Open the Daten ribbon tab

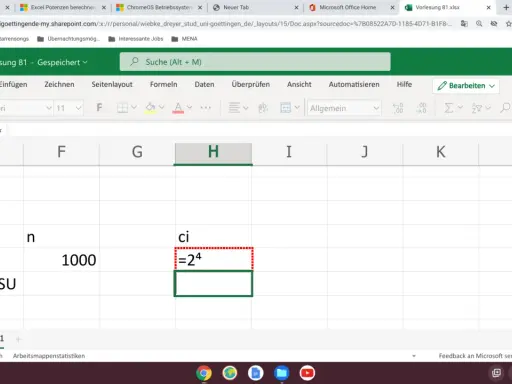pyautogui.click(x=204, y=84)
